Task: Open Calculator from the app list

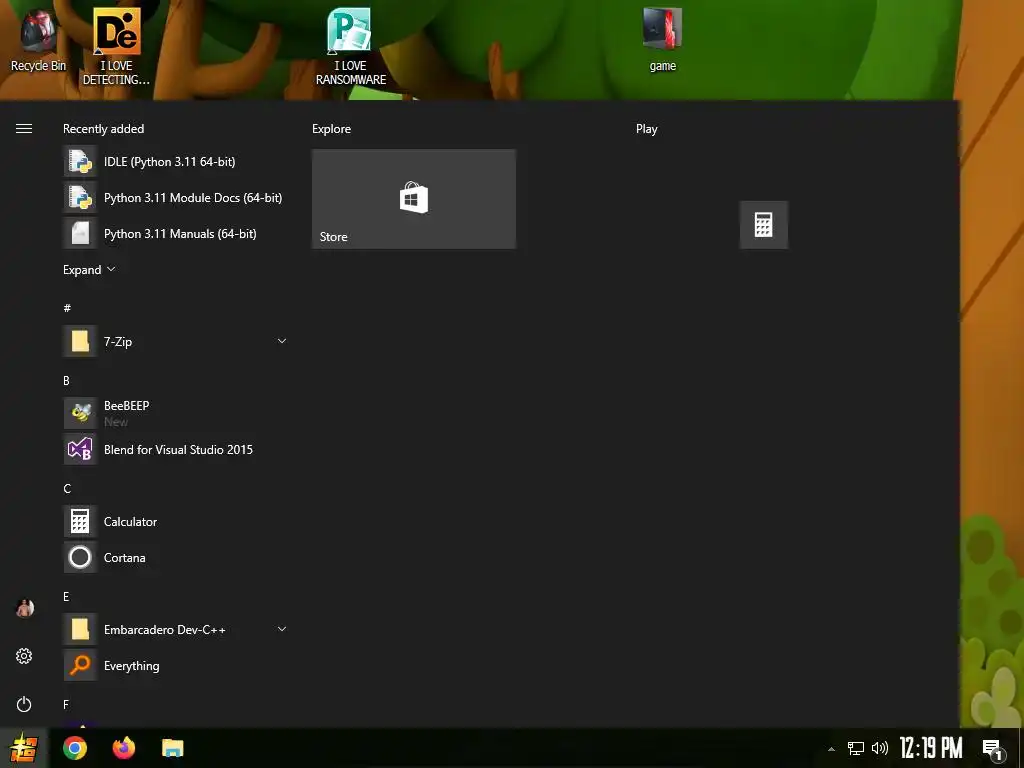Action: (x=176, y=521)
